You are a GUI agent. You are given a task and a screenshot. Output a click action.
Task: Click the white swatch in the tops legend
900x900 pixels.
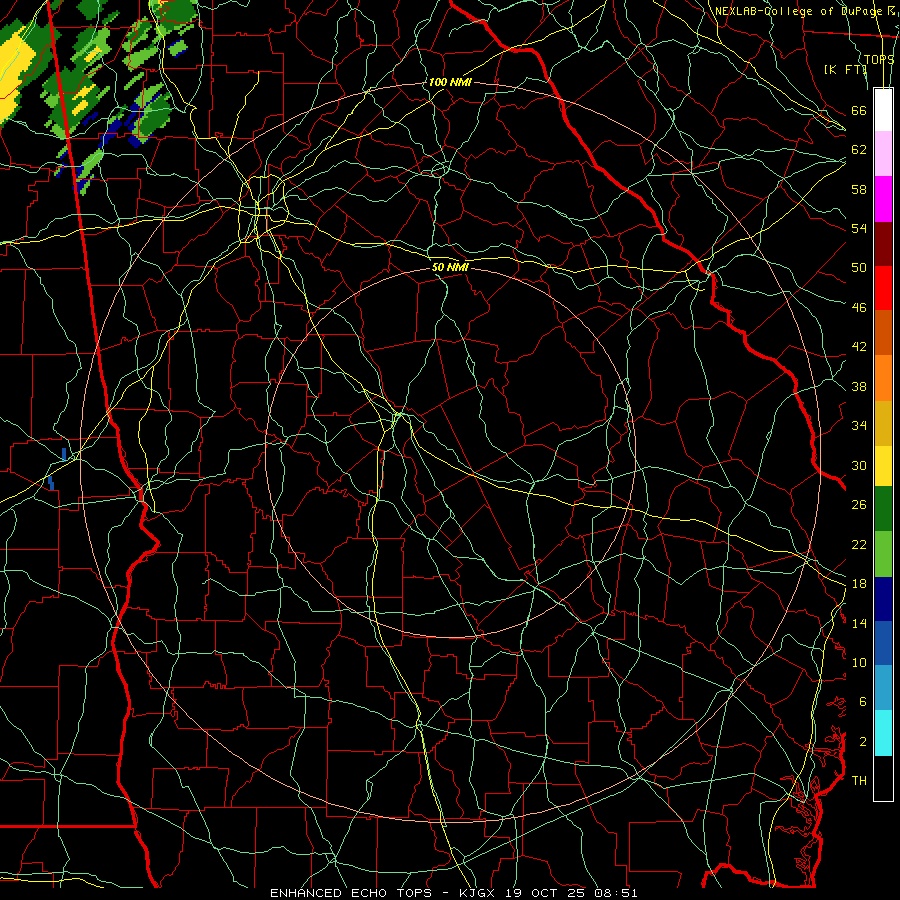[x=883, y=110]
